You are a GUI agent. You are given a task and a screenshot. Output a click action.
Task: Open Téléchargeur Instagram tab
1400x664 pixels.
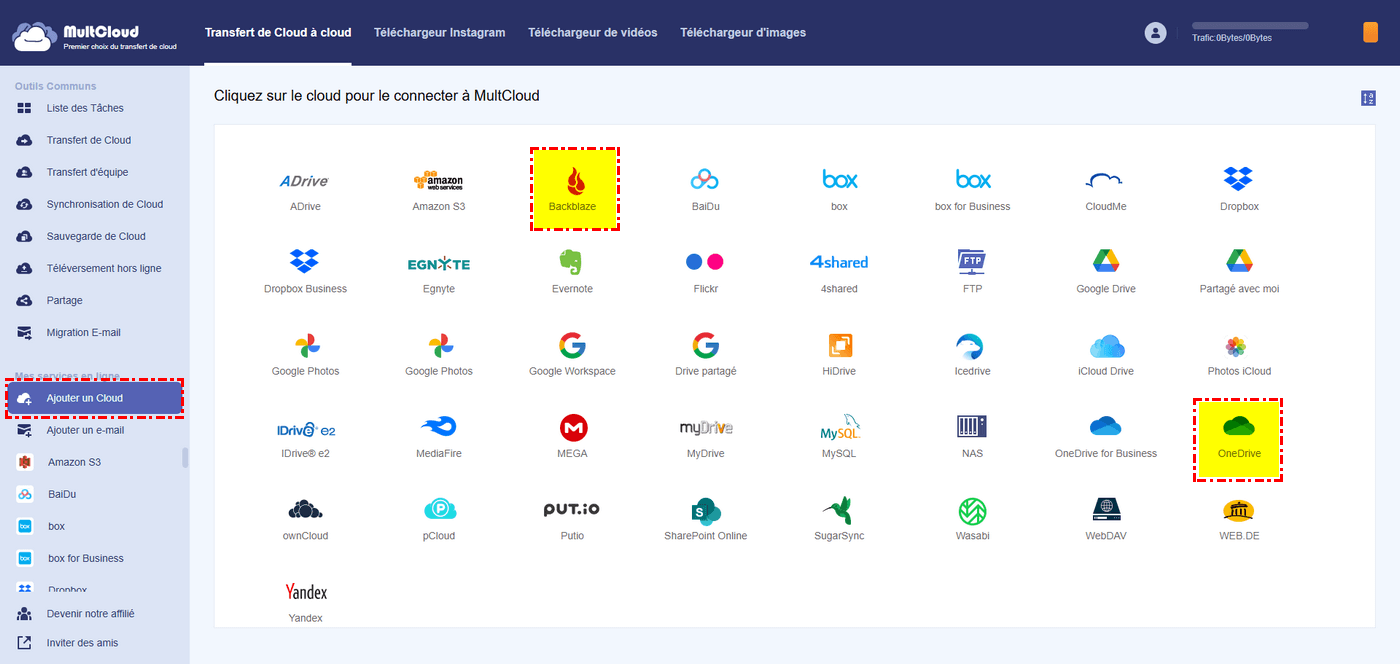point(440,32)
